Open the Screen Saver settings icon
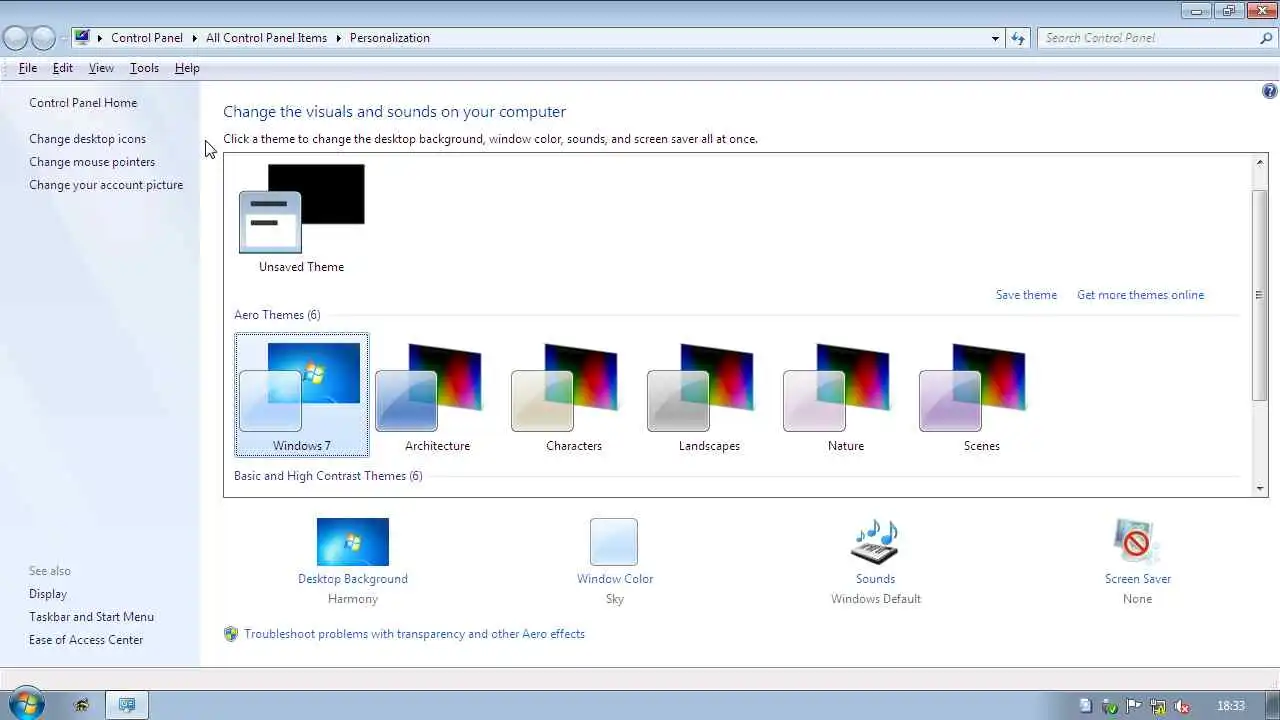 click(1137, 542)
